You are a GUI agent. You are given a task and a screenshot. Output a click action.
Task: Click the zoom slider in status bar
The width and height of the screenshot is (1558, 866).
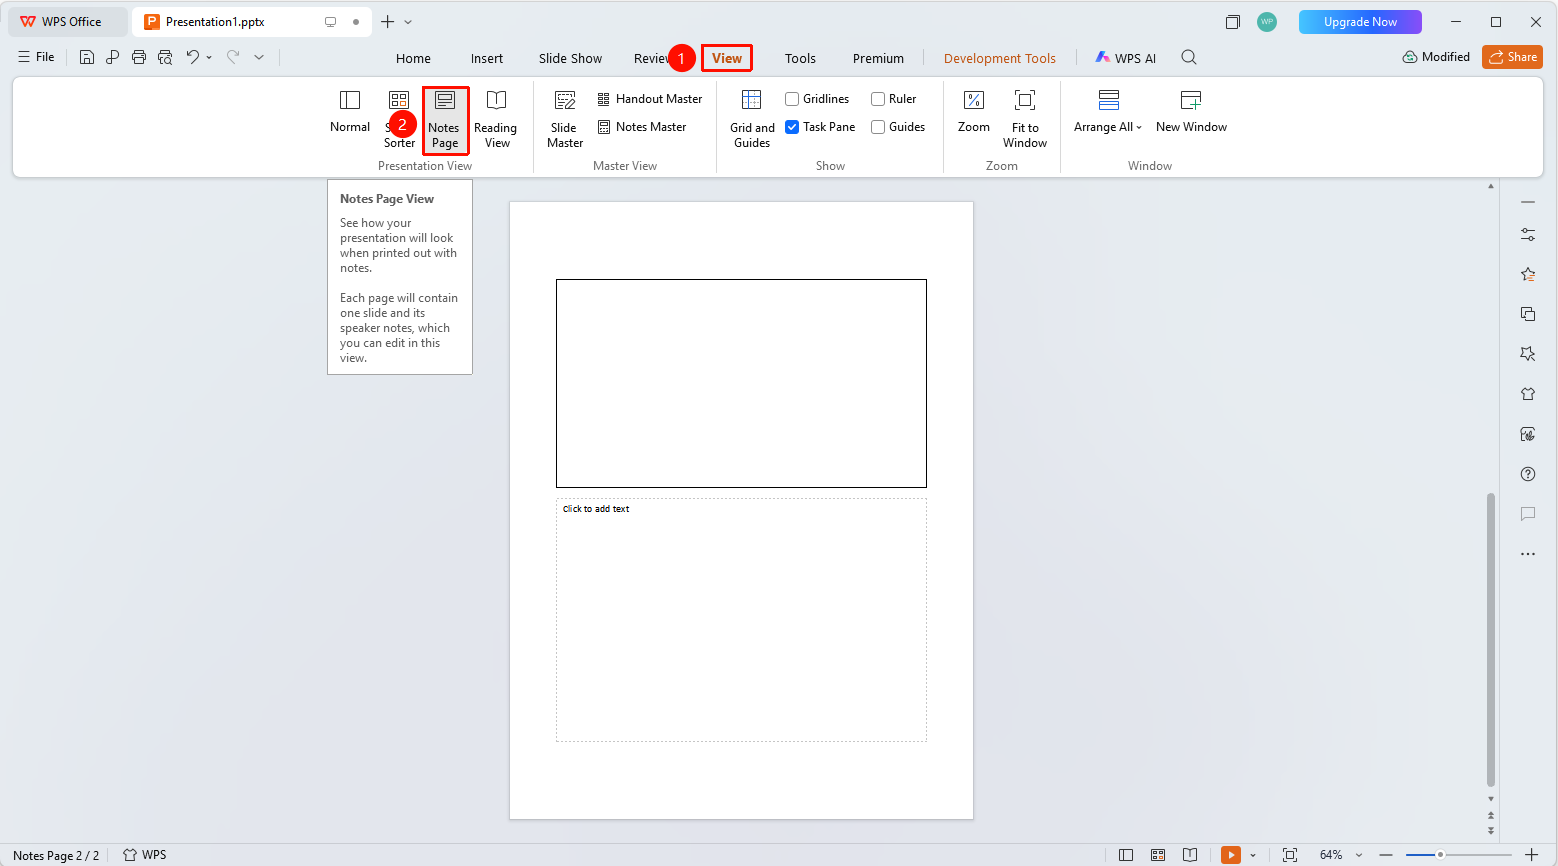[x=1459, y=855]
